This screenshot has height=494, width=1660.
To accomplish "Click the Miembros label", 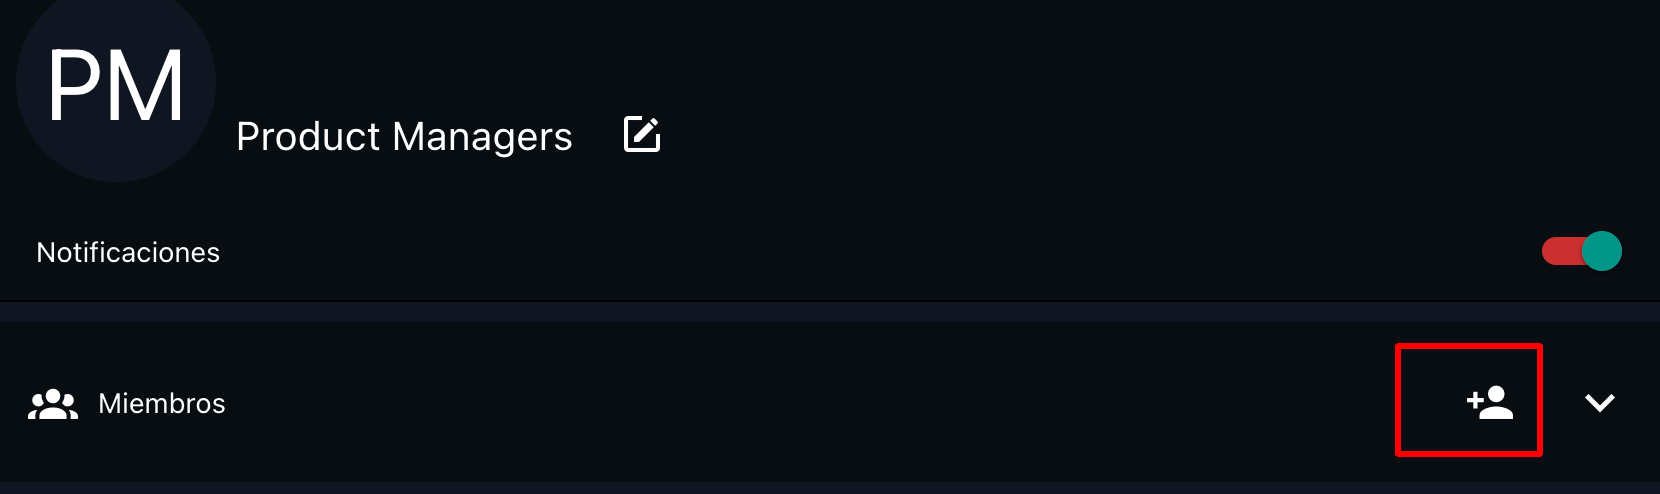I will [162, 404].
